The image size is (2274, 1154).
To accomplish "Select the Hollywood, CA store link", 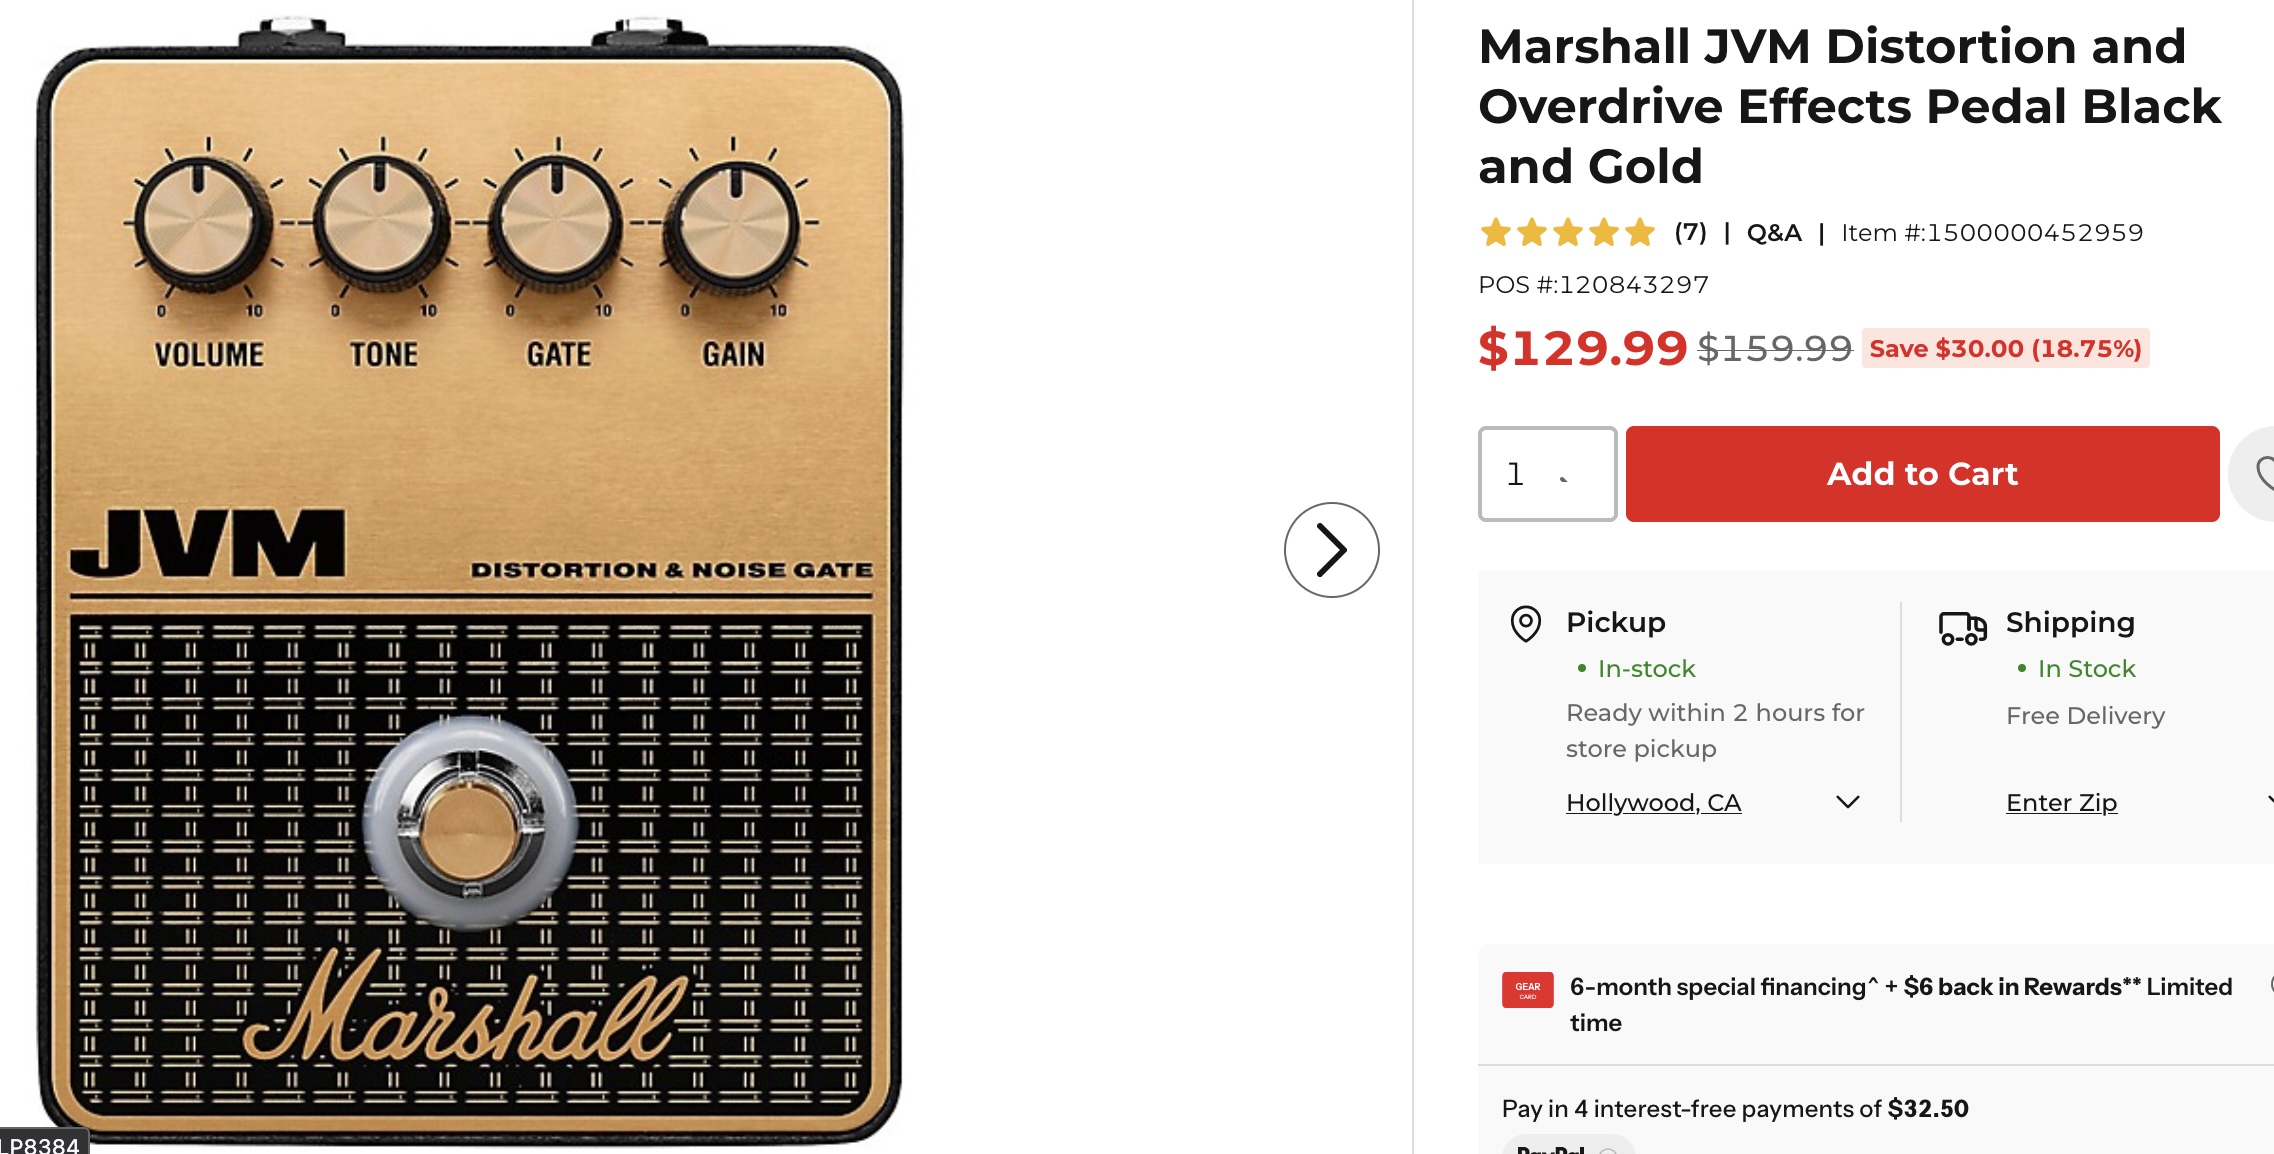I will tap(1653, 803).
